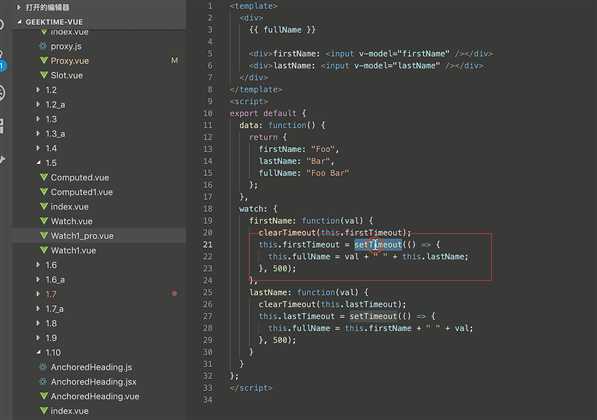Click the file icon next to AnchoredHeading.js
Image resolution: width=597 pixels, height=420 pixels.
click(x=43, y=367)
